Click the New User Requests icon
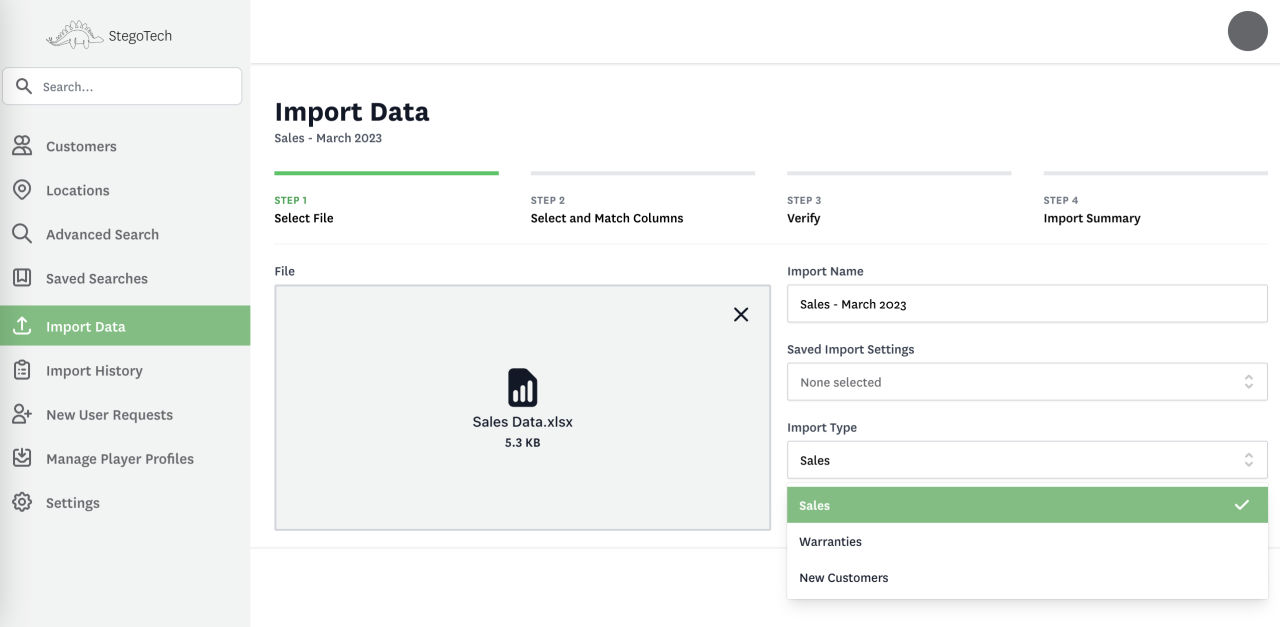This screenshot has width=1280, height=627. (x=22, y=414)
